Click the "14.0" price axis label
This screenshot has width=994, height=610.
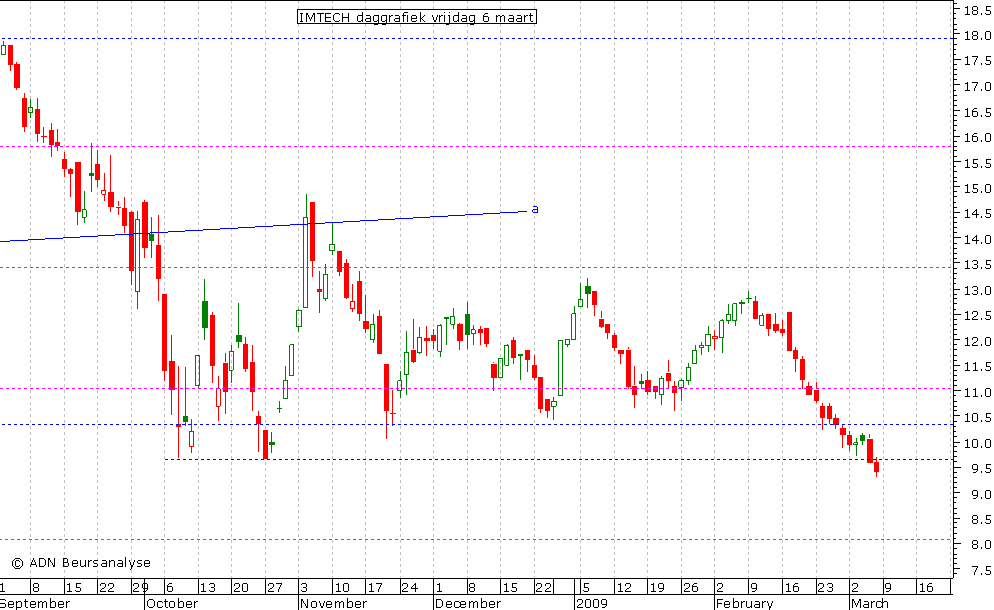(978, 239)
